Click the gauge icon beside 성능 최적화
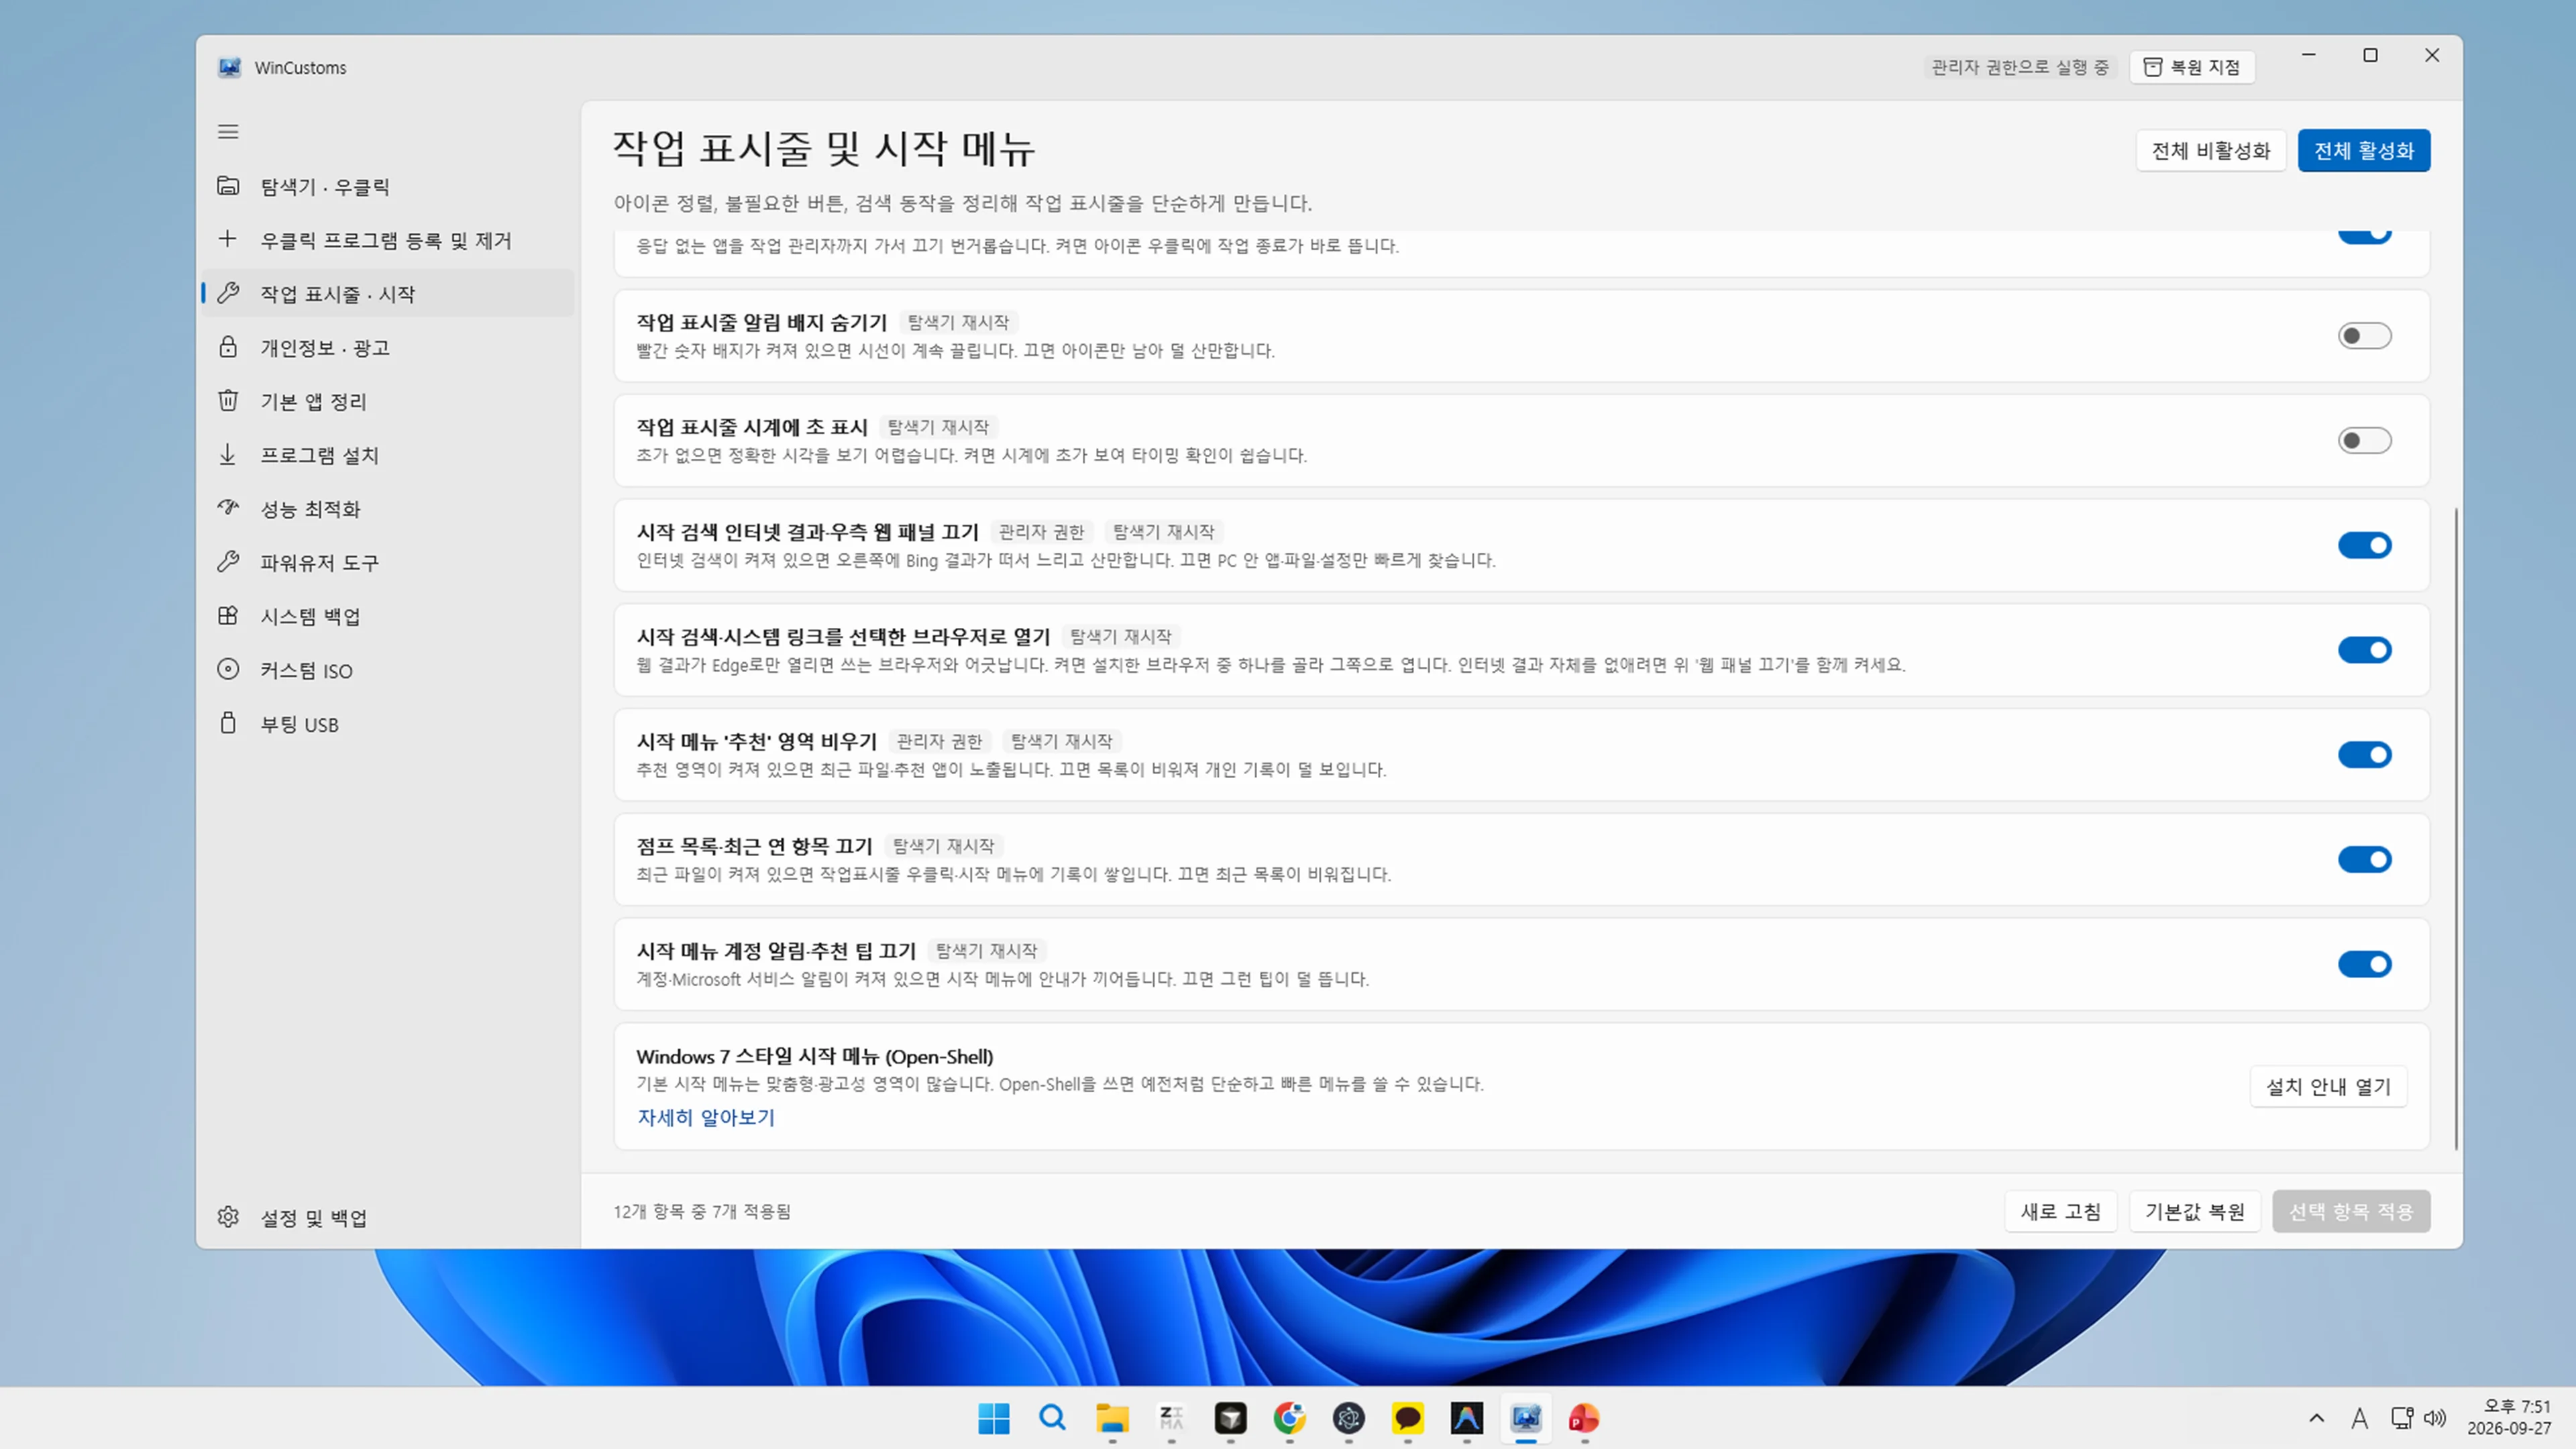The image size is (2576, 1449). (x=228, y=508)
